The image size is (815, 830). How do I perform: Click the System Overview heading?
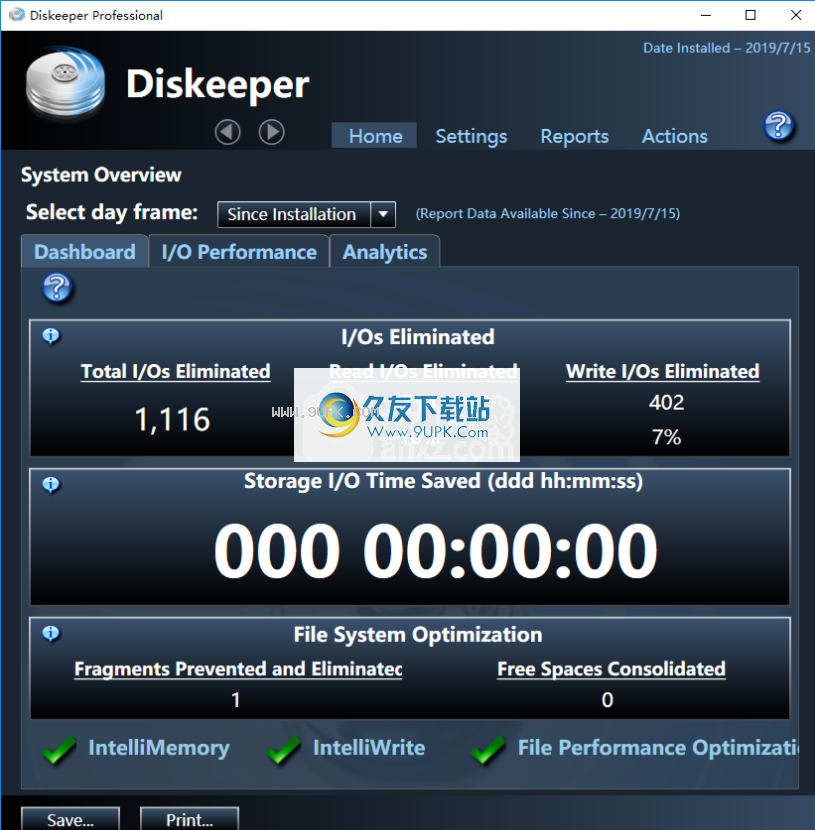tap(101, 175)
